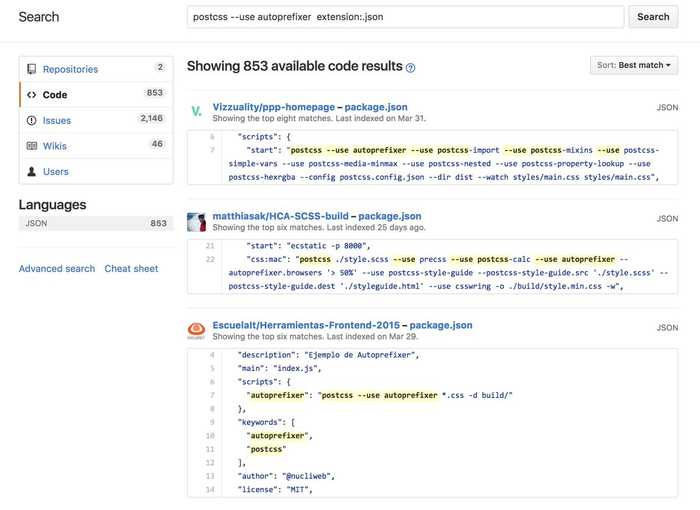Screen dimensions: 700x510
Task: Open matthiasak/HCA-SCSS-build repository link
Action: point(280,216)
